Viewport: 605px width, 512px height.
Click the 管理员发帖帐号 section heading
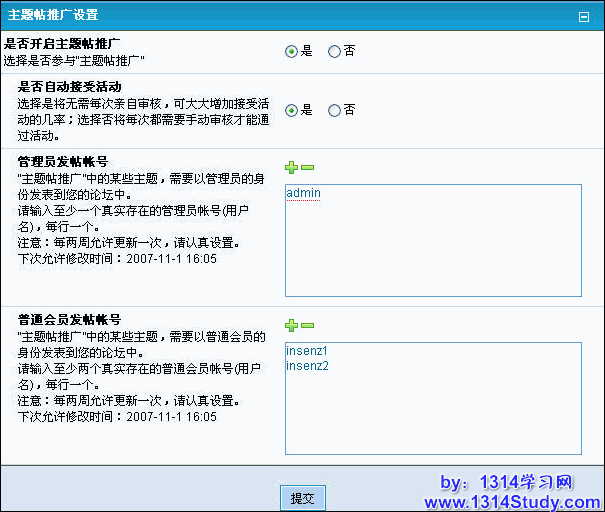click(x=63, y=161)
